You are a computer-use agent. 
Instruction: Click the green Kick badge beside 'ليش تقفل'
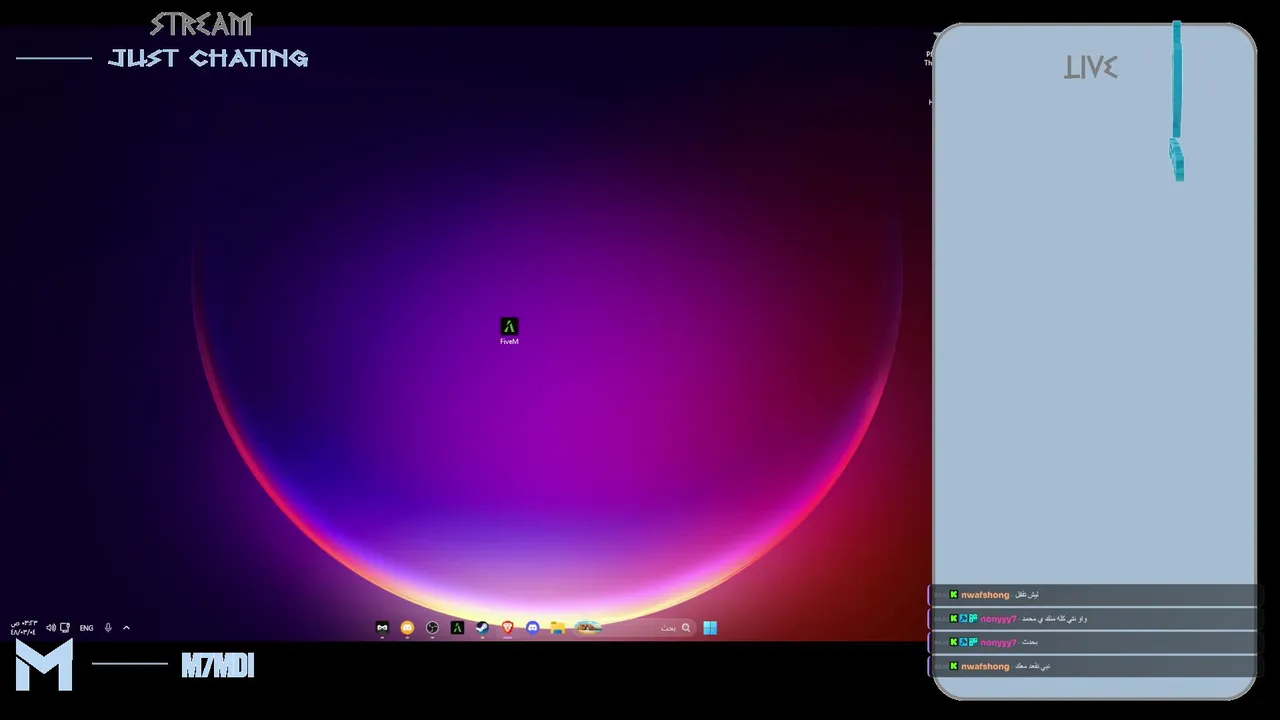[954, 595]
